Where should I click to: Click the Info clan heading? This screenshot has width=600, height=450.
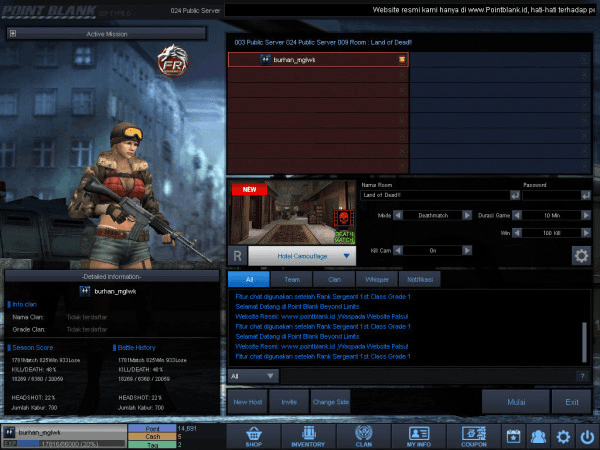pyautogui.click(x=24, y=304)
